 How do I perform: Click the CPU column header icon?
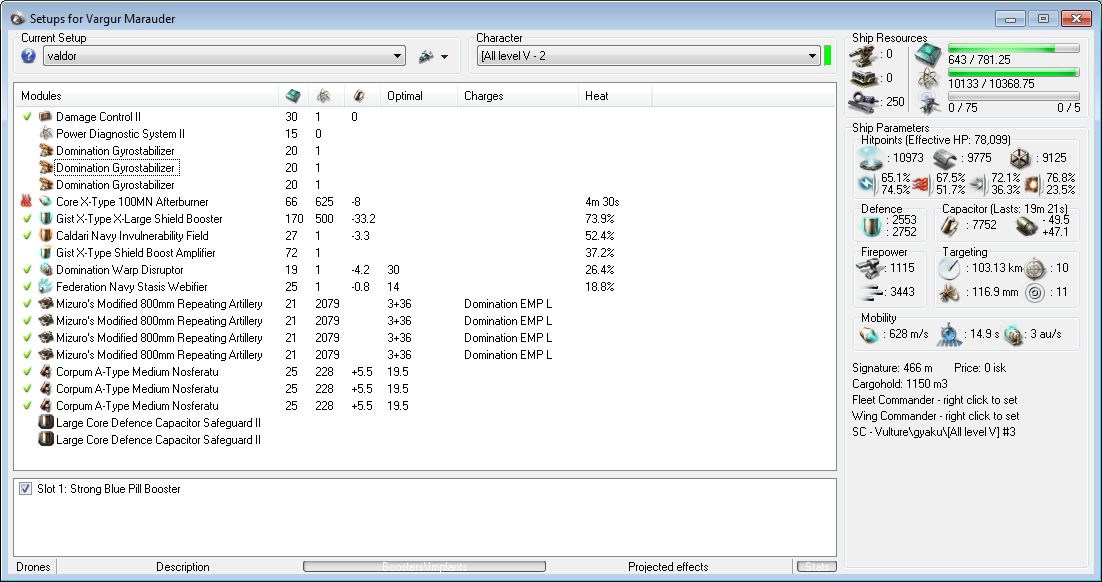[292, 96]
